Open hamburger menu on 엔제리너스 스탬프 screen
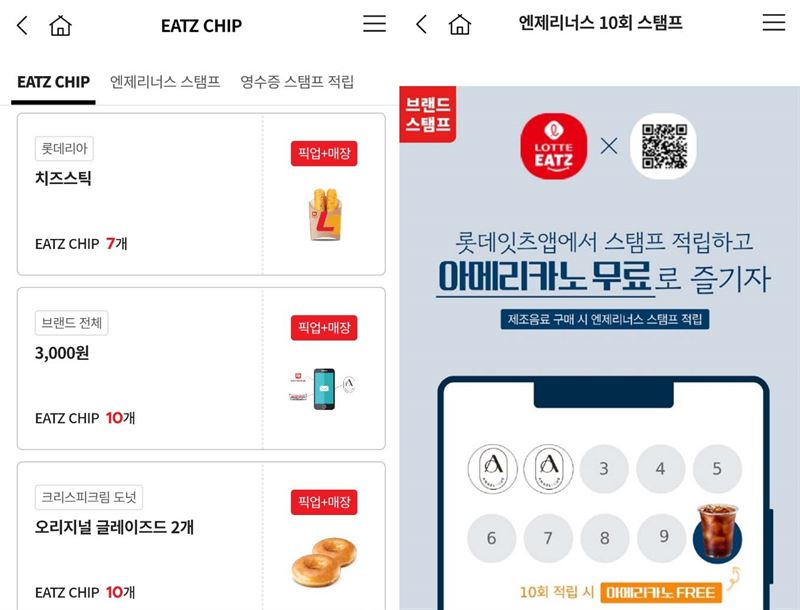 click(774, 22)
